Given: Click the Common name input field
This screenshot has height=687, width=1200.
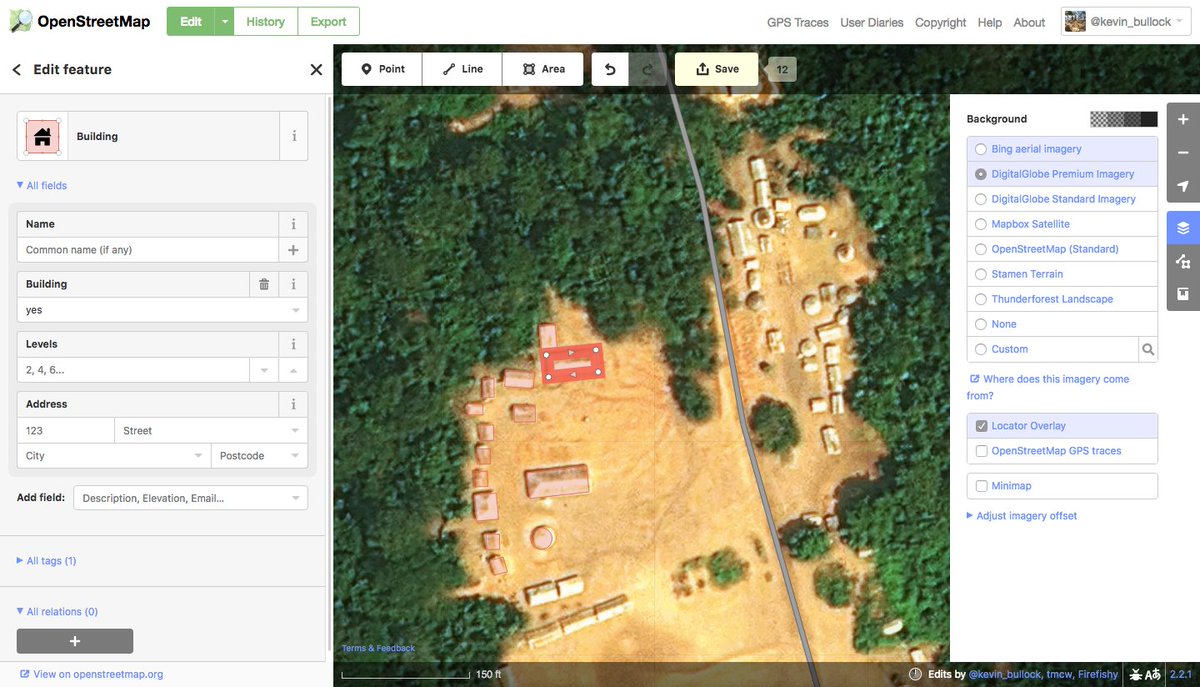Looking at the screenshot, I should [x=148, y=250].
